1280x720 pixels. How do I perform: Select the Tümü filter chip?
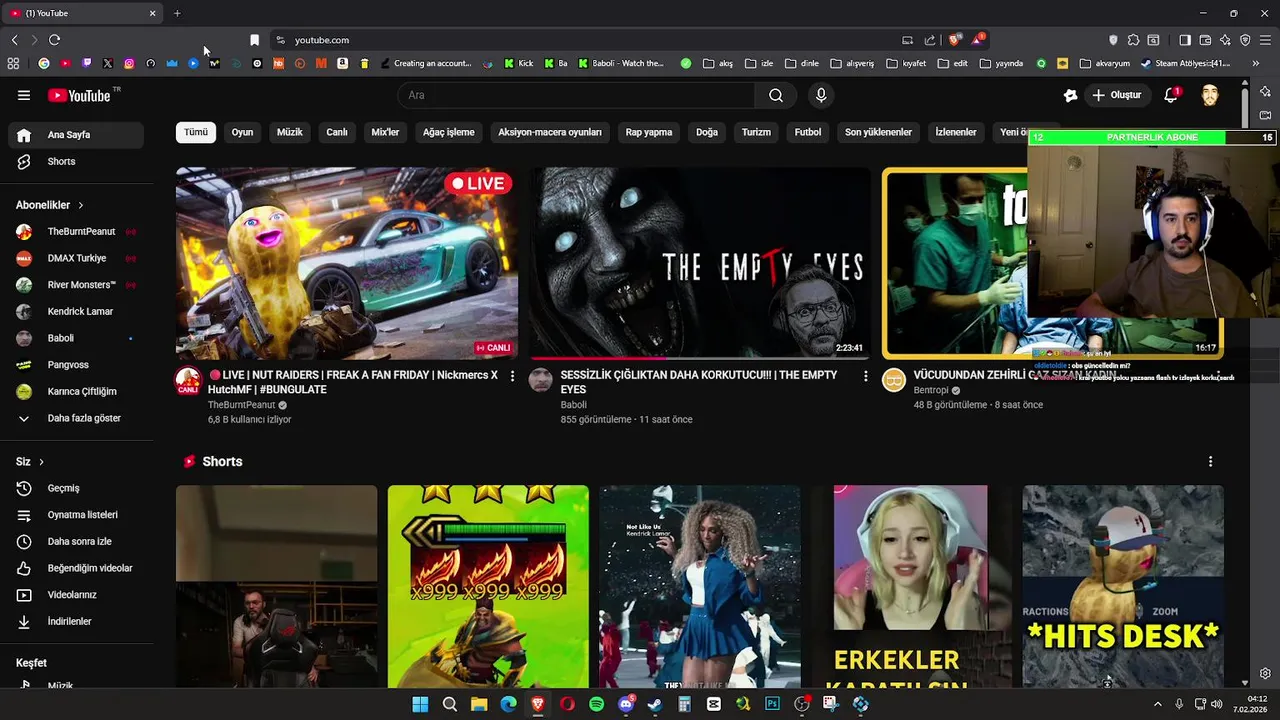(x=196, y=132)
